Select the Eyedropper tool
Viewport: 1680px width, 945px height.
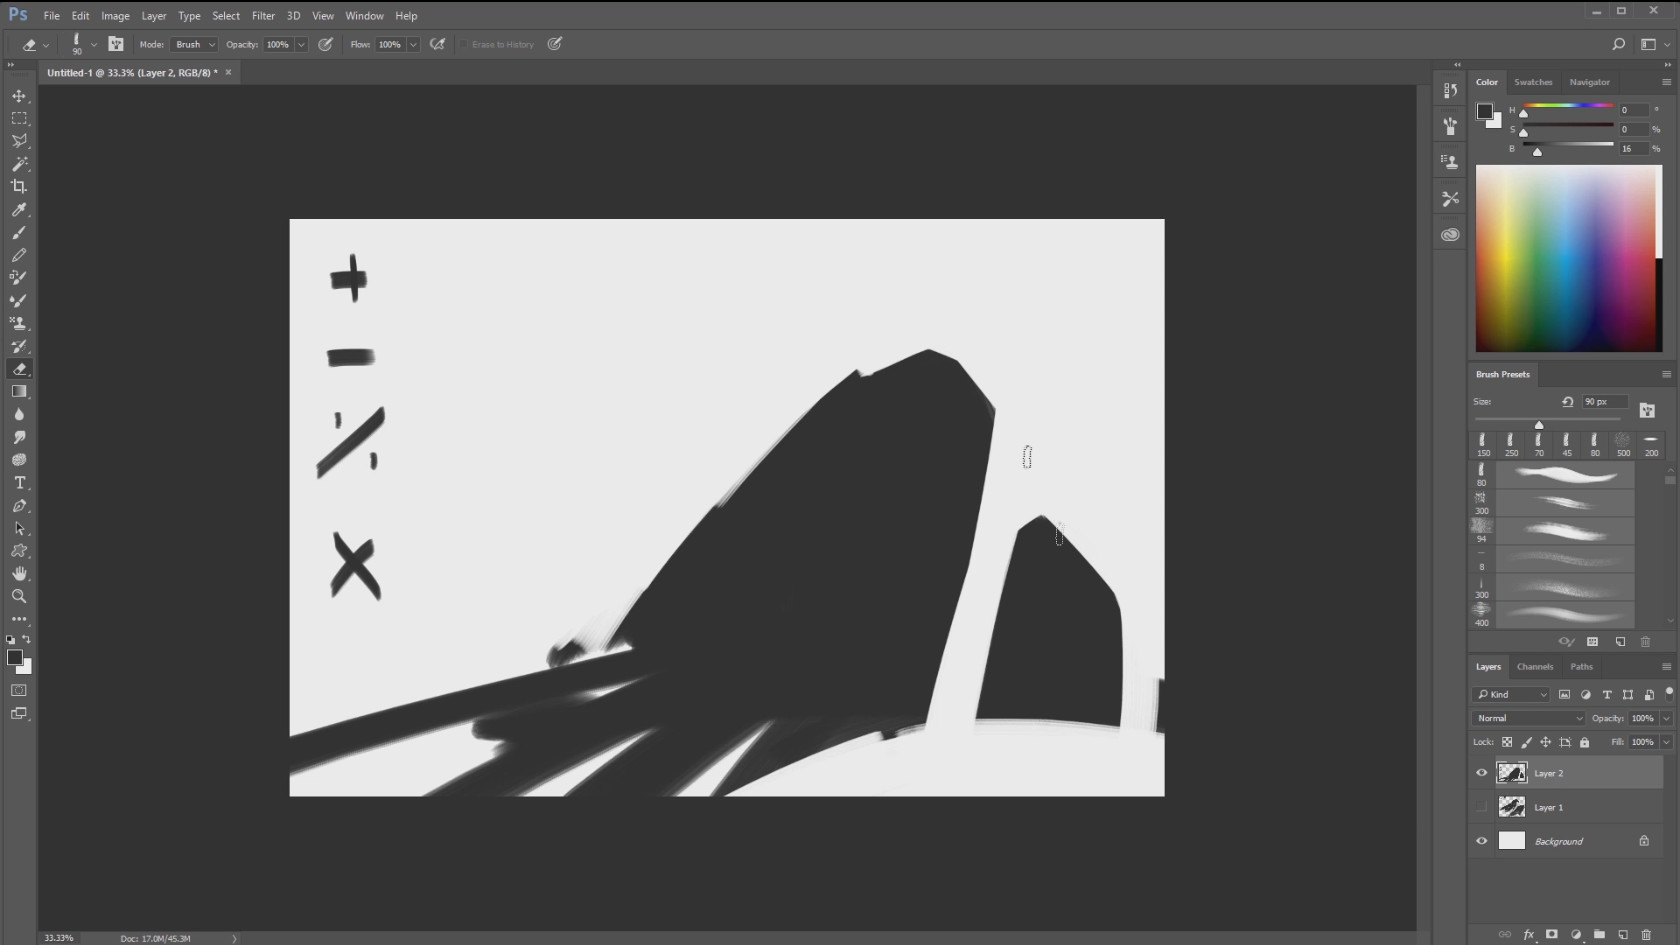point(19,210)
